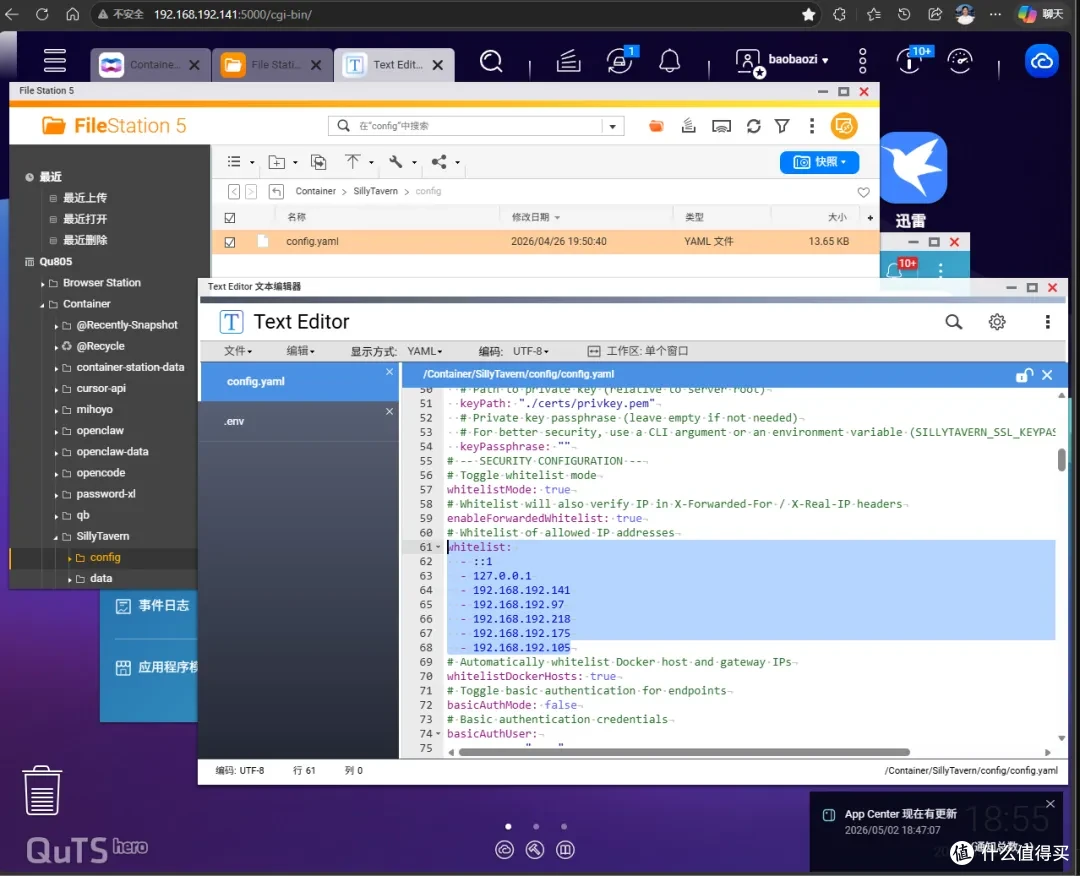This screenshot has width=1080, height=876.
Task: Open Text Editor more options dots
Action: (x=1048, y=322)
